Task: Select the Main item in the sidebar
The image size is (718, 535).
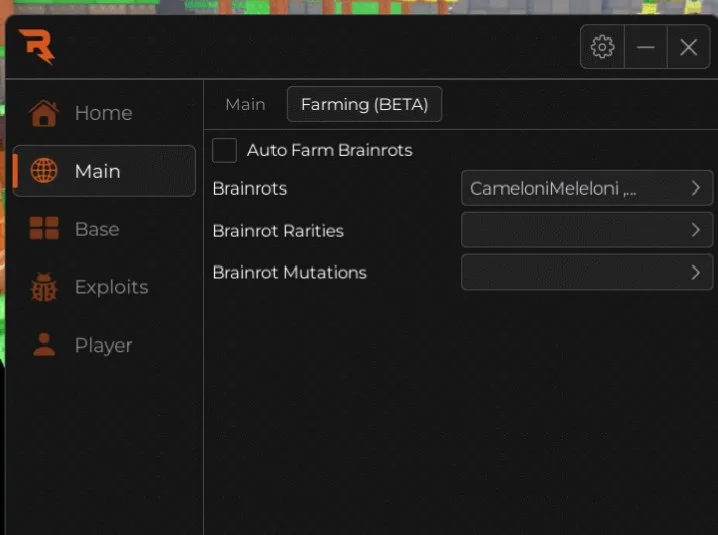Action: click(104, 171)
